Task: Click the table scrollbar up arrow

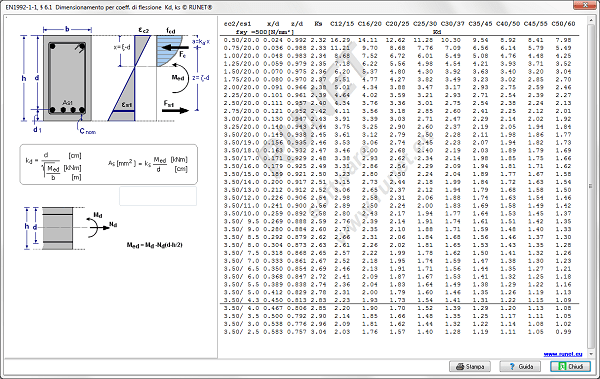Action: tap(591, 20)
